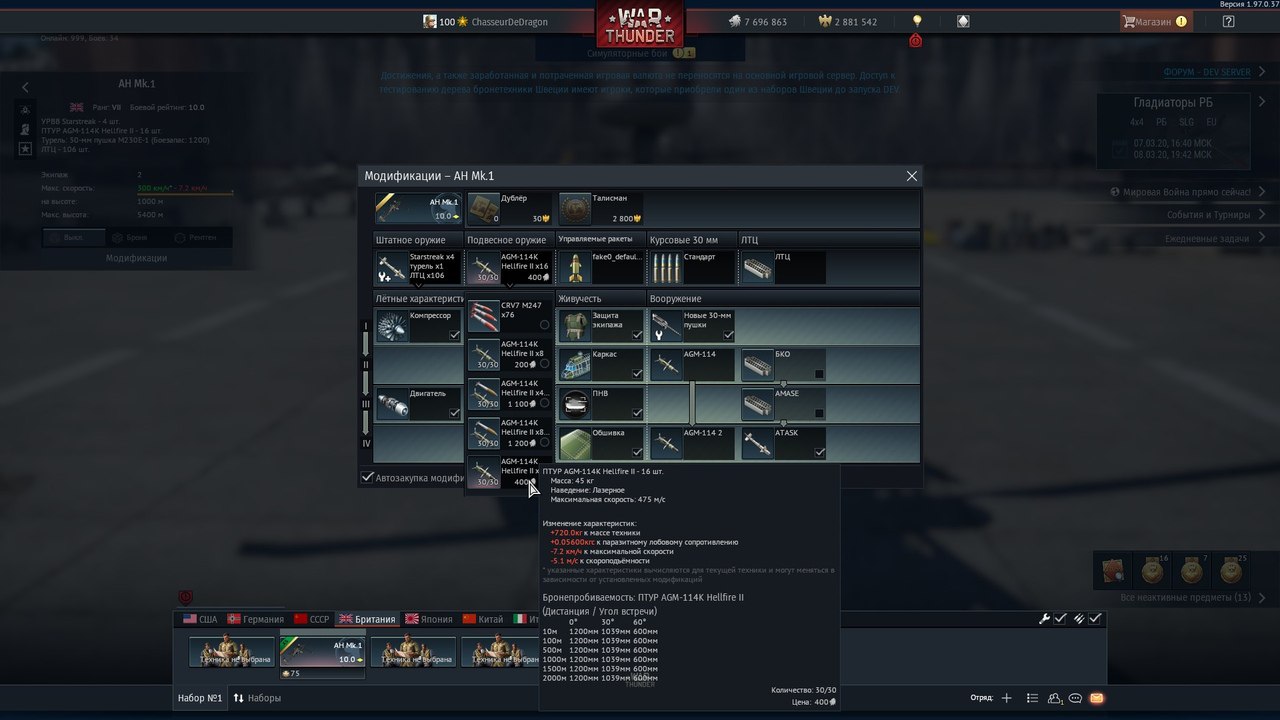The width and height of the screenshot is (1280, 720).
Task: Click the БКО countermeasure pod icon
Action: 758,365
